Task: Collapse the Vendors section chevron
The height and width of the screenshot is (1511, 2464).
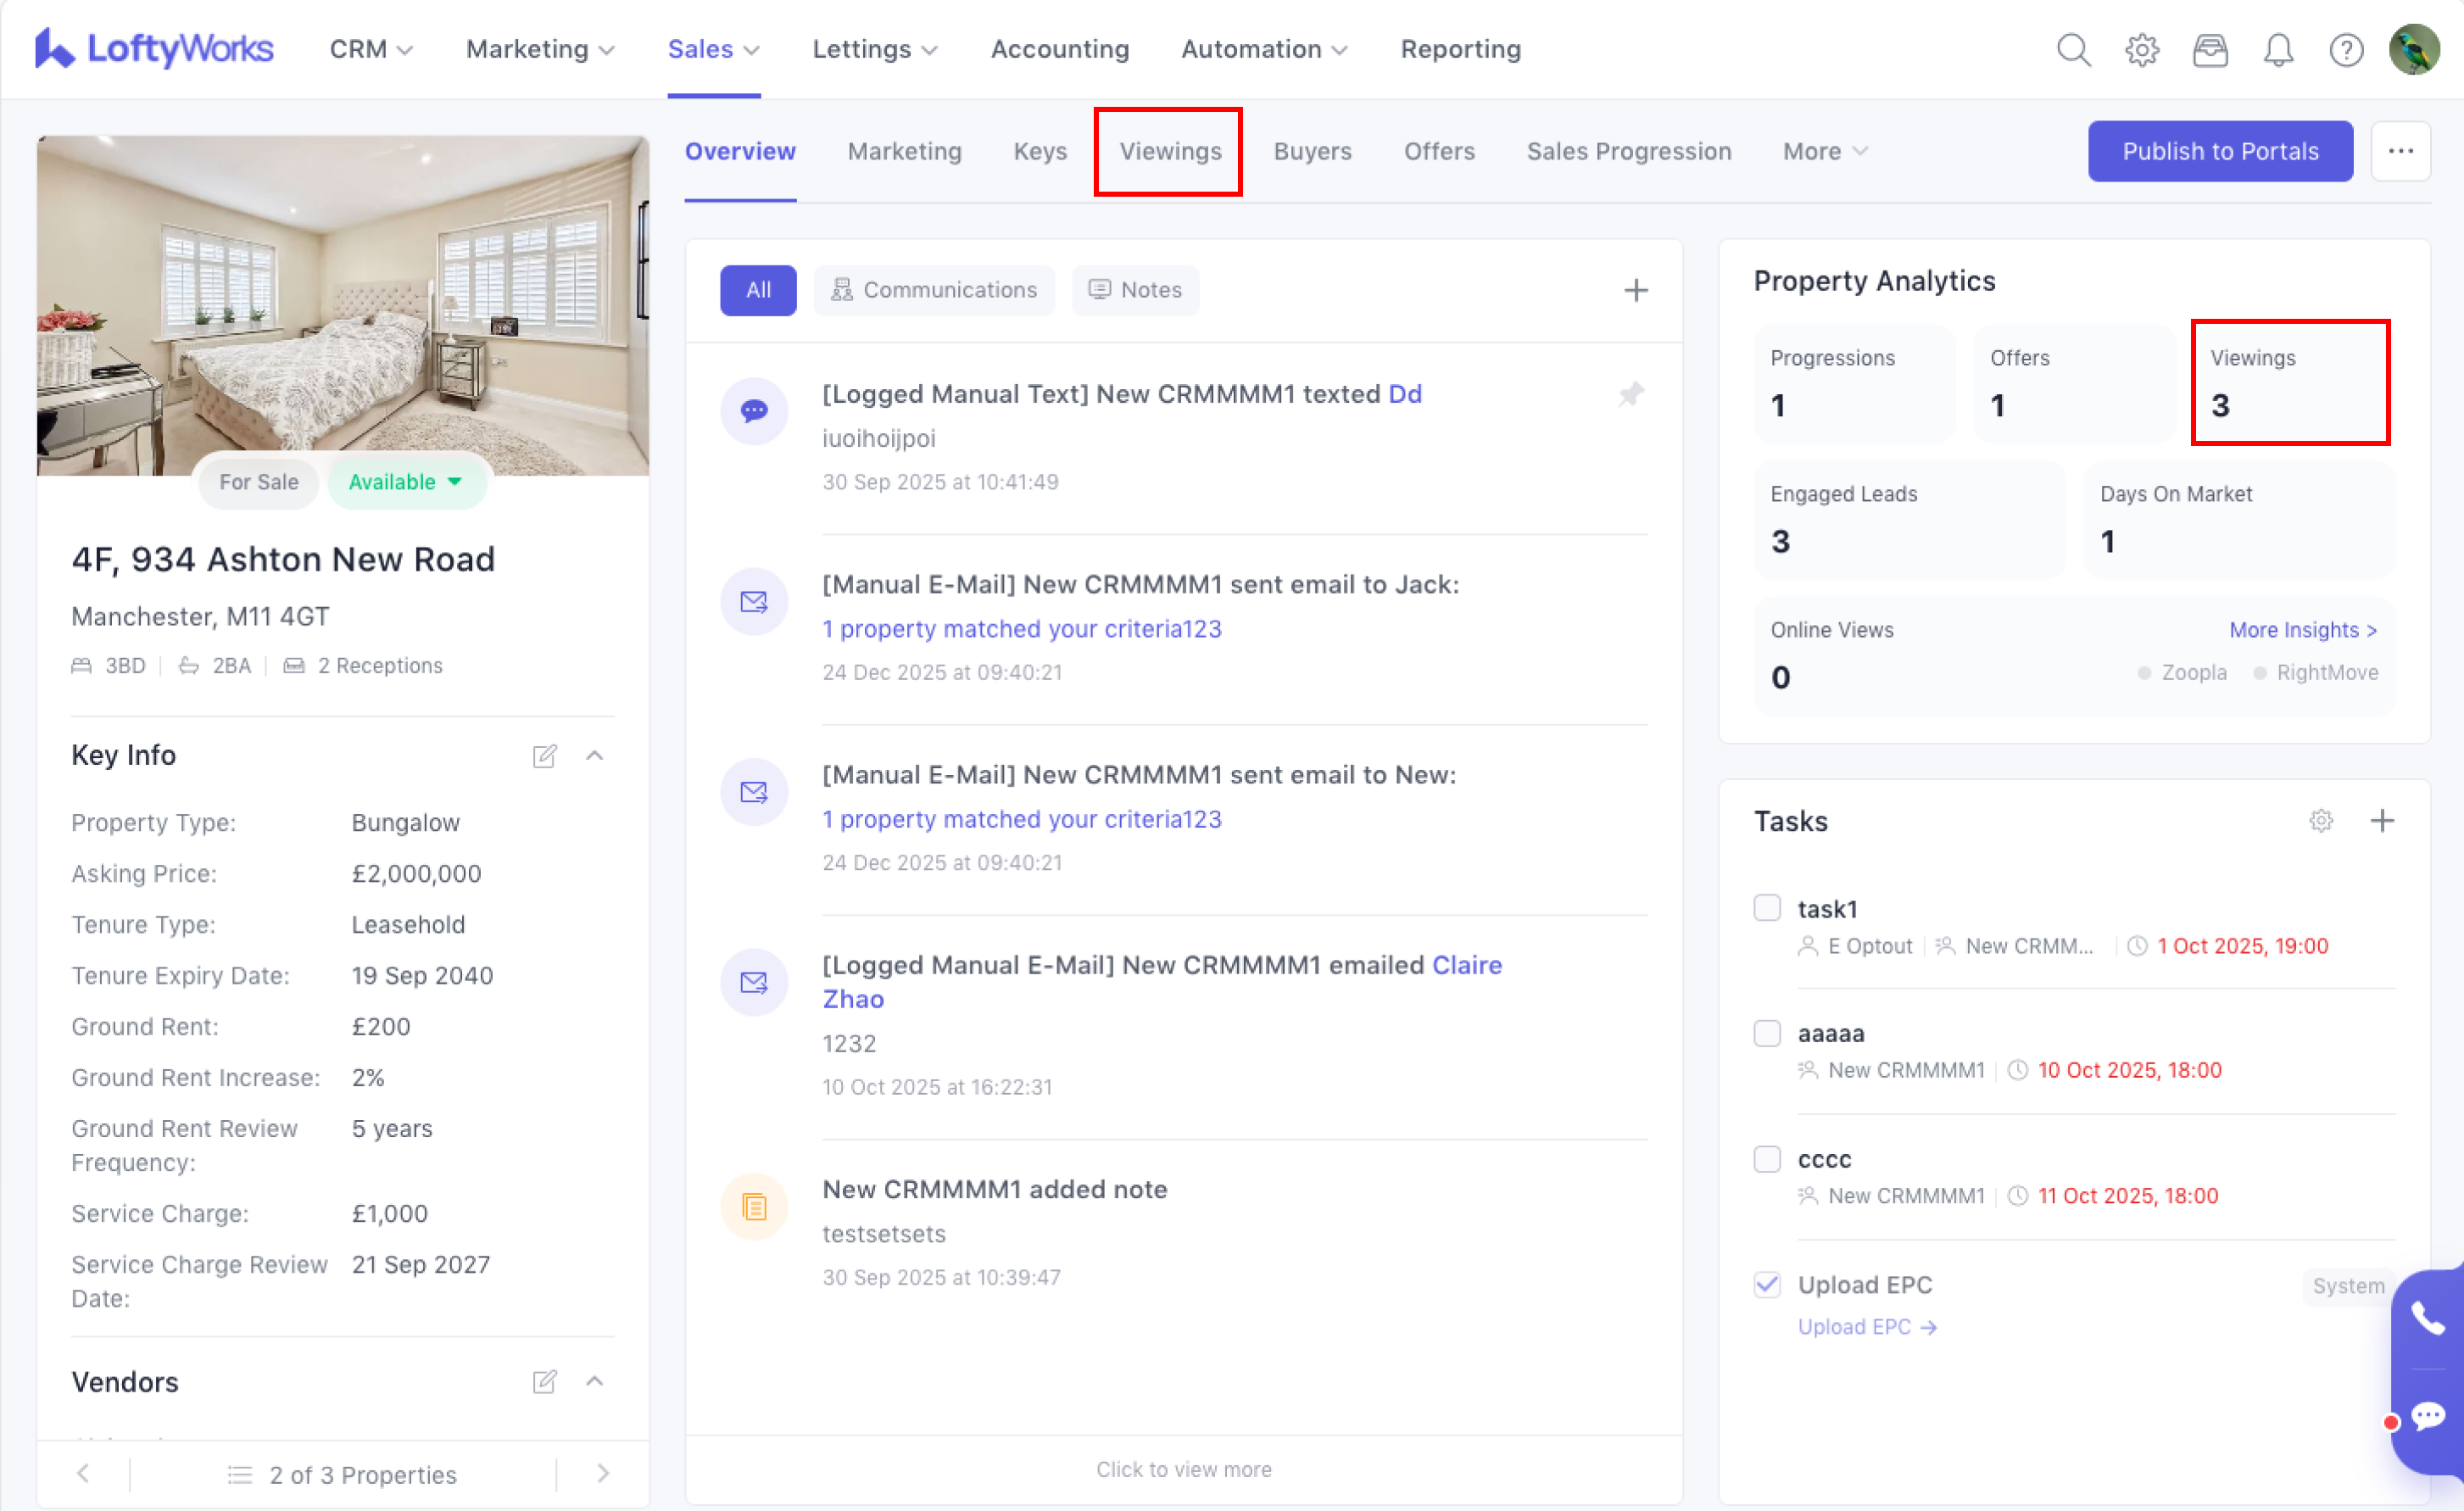Action: 595,1381
